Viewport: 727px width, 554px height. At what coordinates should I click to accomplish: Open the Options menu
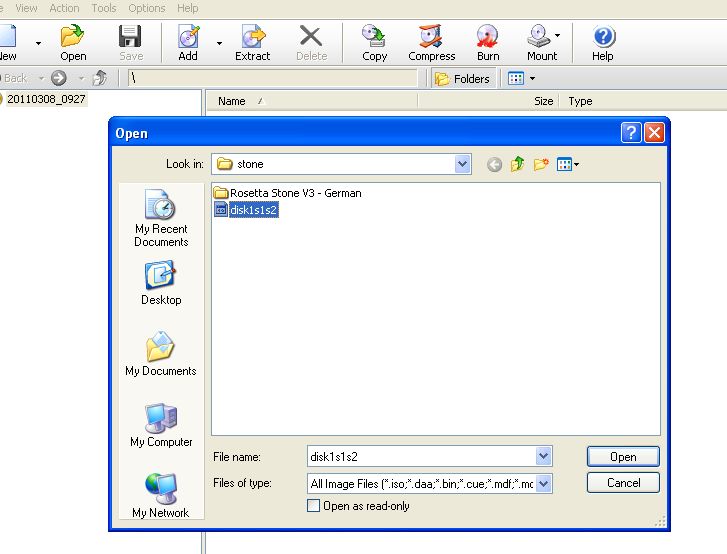pos(146,8)
